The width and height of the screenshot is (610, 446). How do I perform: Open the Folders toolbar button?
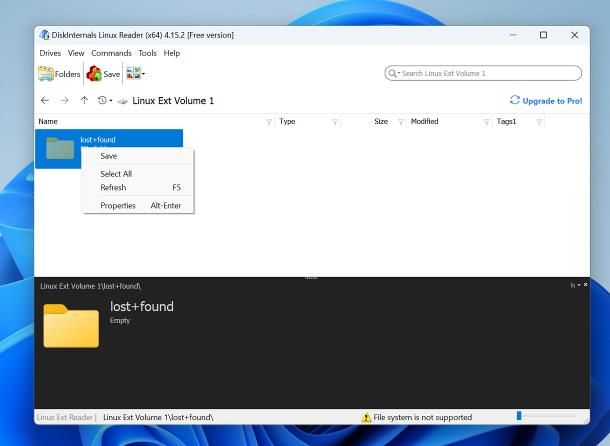pyautogui.click(x=59, y=74)
